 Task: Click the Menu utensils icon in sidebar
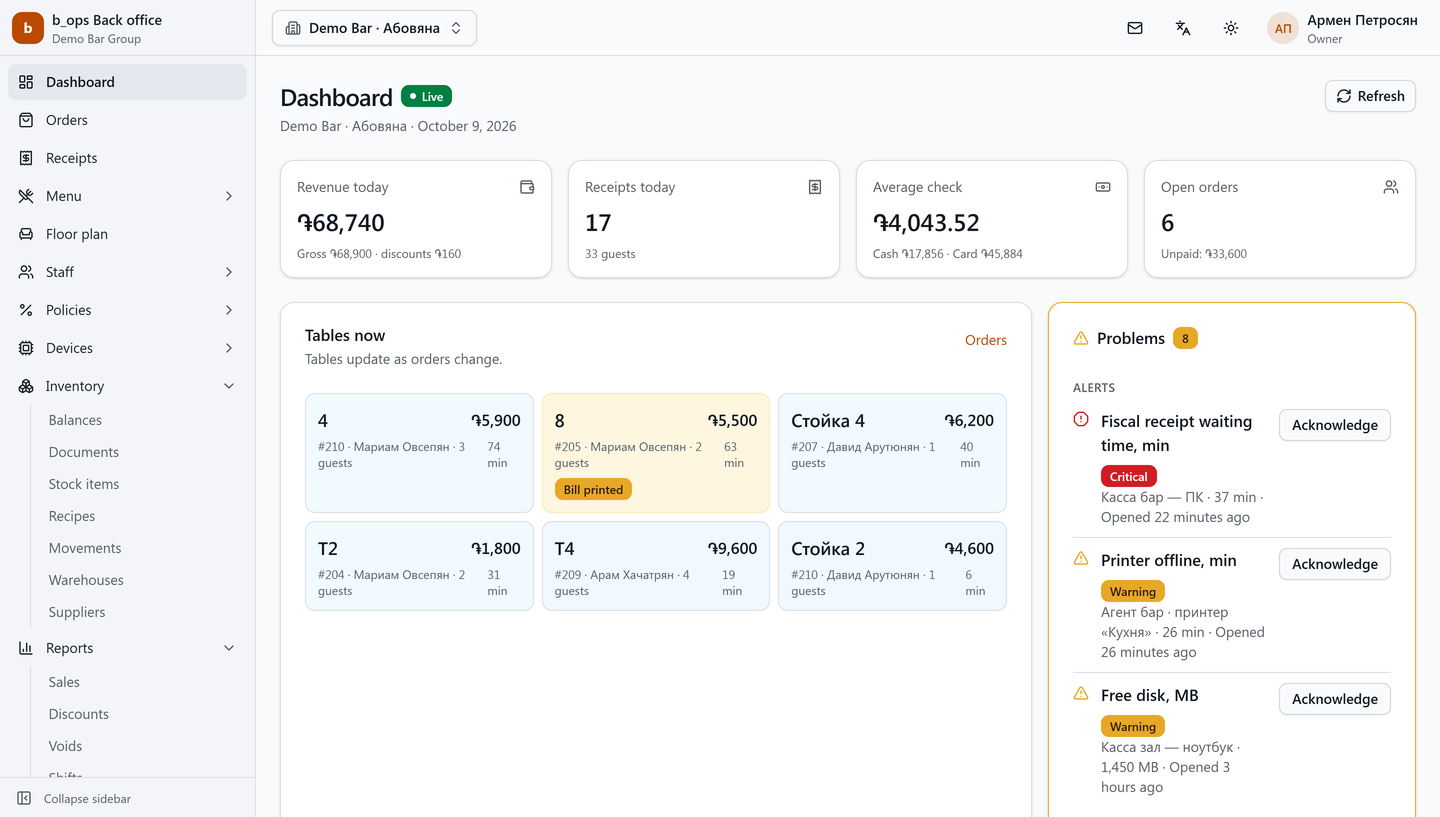(26, 196)
